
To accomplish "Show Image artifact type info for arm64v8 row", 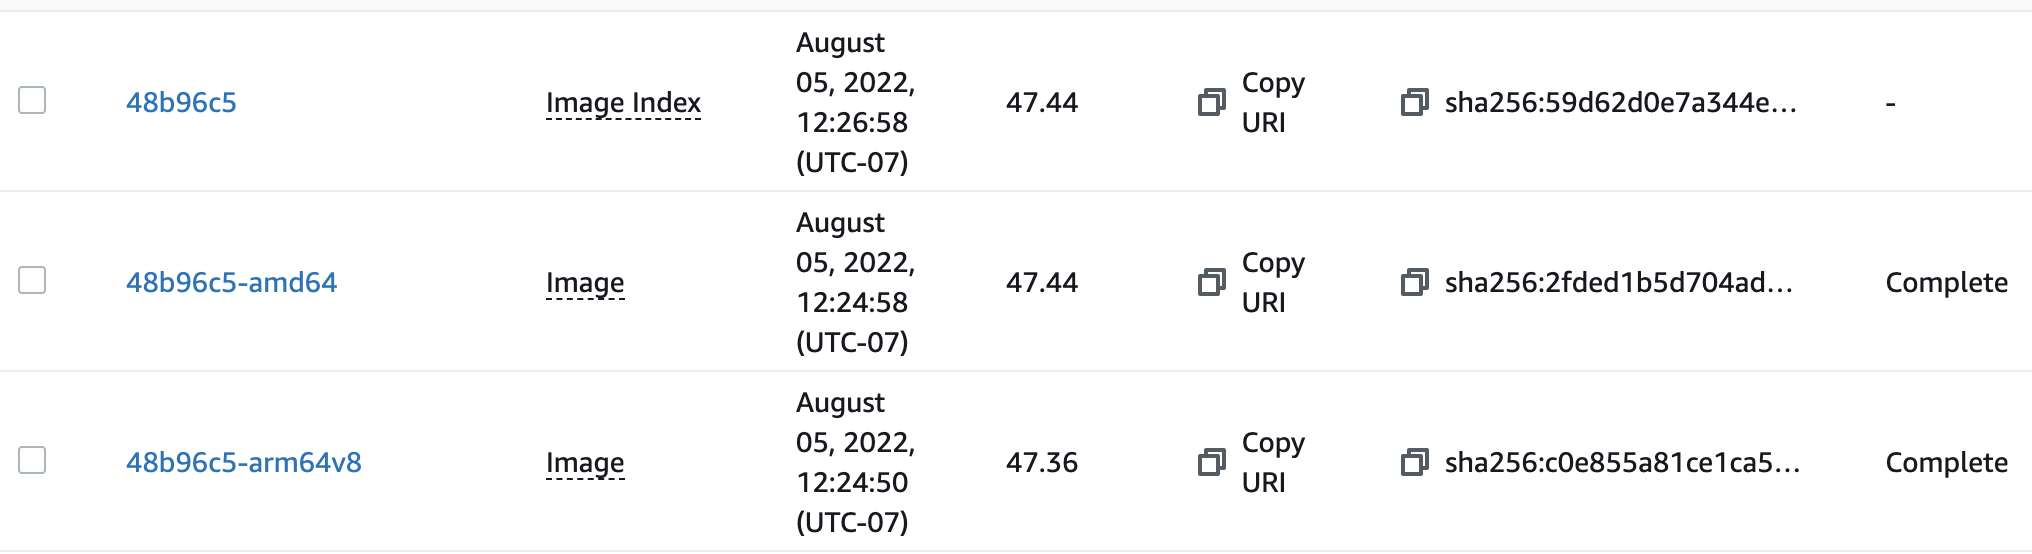I will [585, 463].
